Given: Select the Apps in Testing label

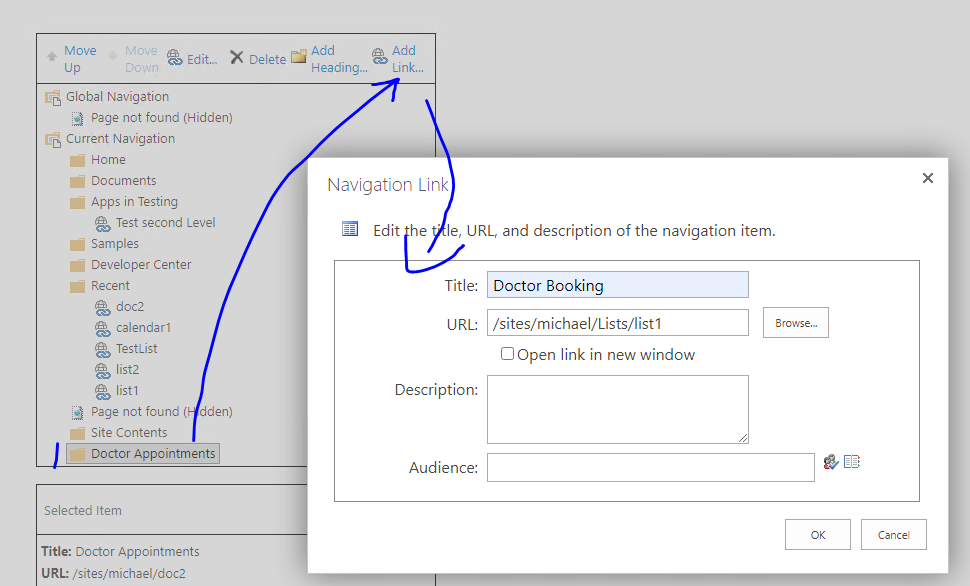Looking at the screenshot, I should pyautogui.click(x=134, y=202).
